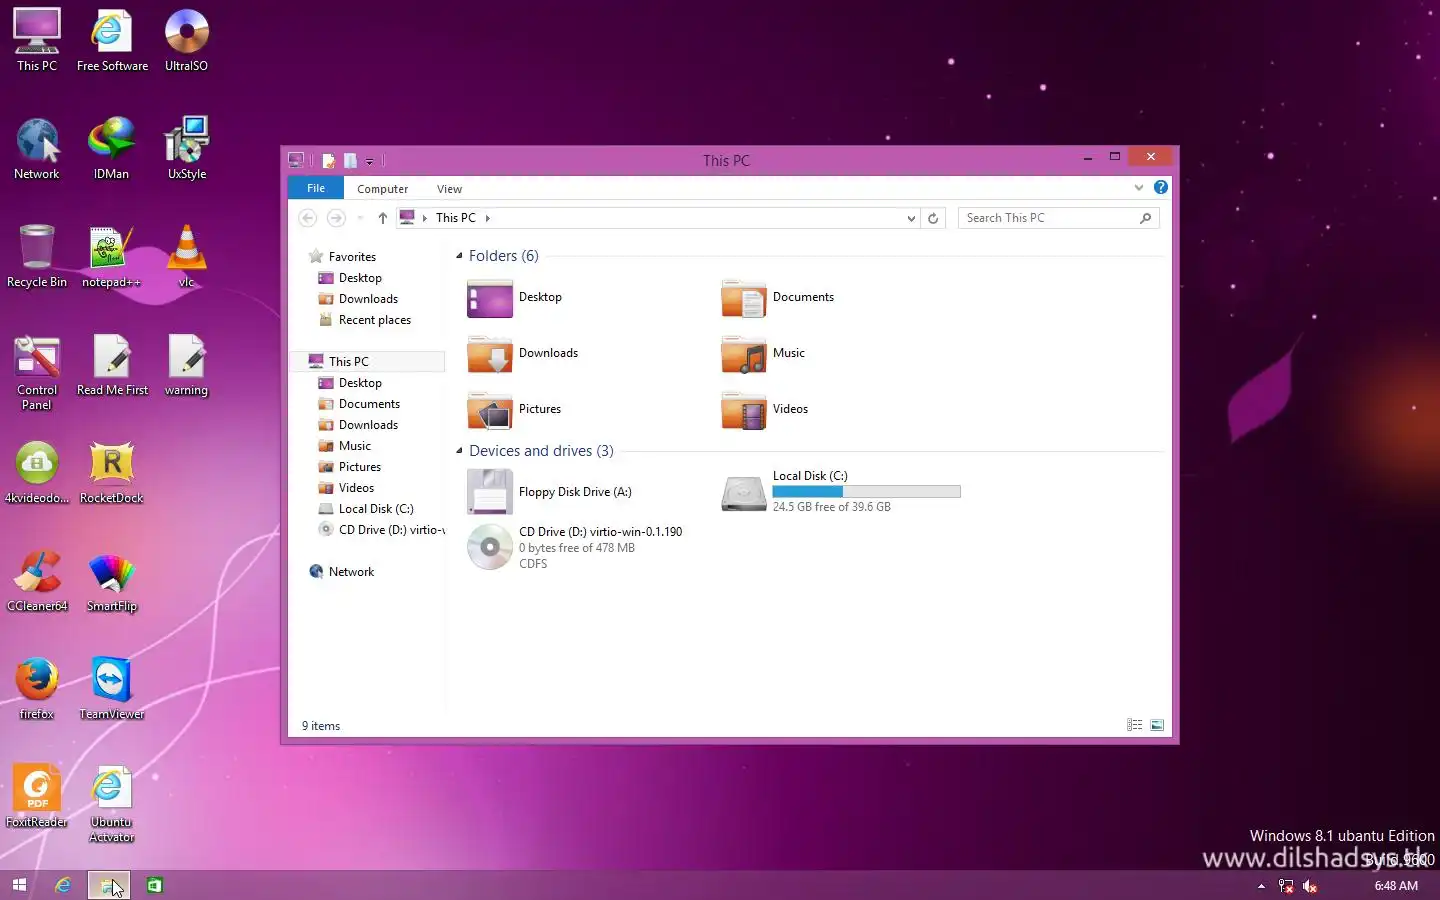Screen dimensions: 1440x900
Task: Launch RocketDock from the desktop
Action: point(111,472)
